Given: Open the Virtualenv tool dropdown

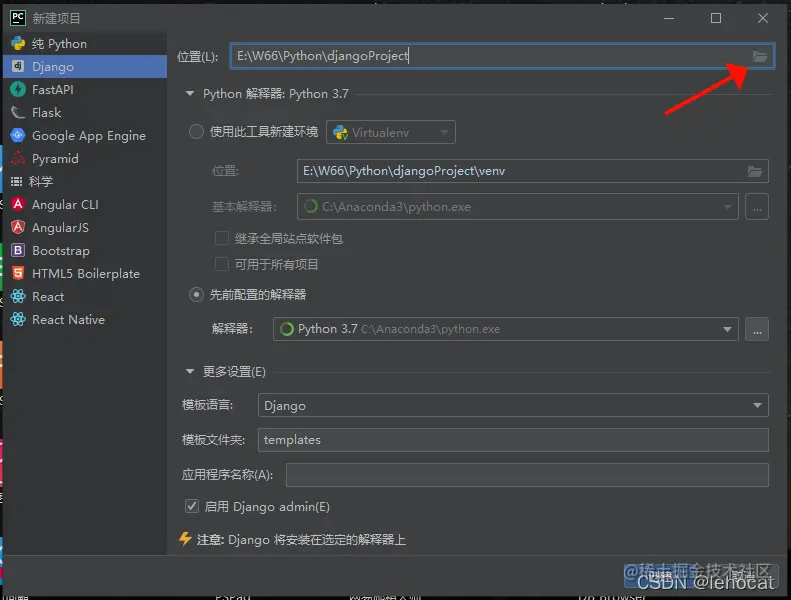Looking at the screenshot, I should point(391,132).
